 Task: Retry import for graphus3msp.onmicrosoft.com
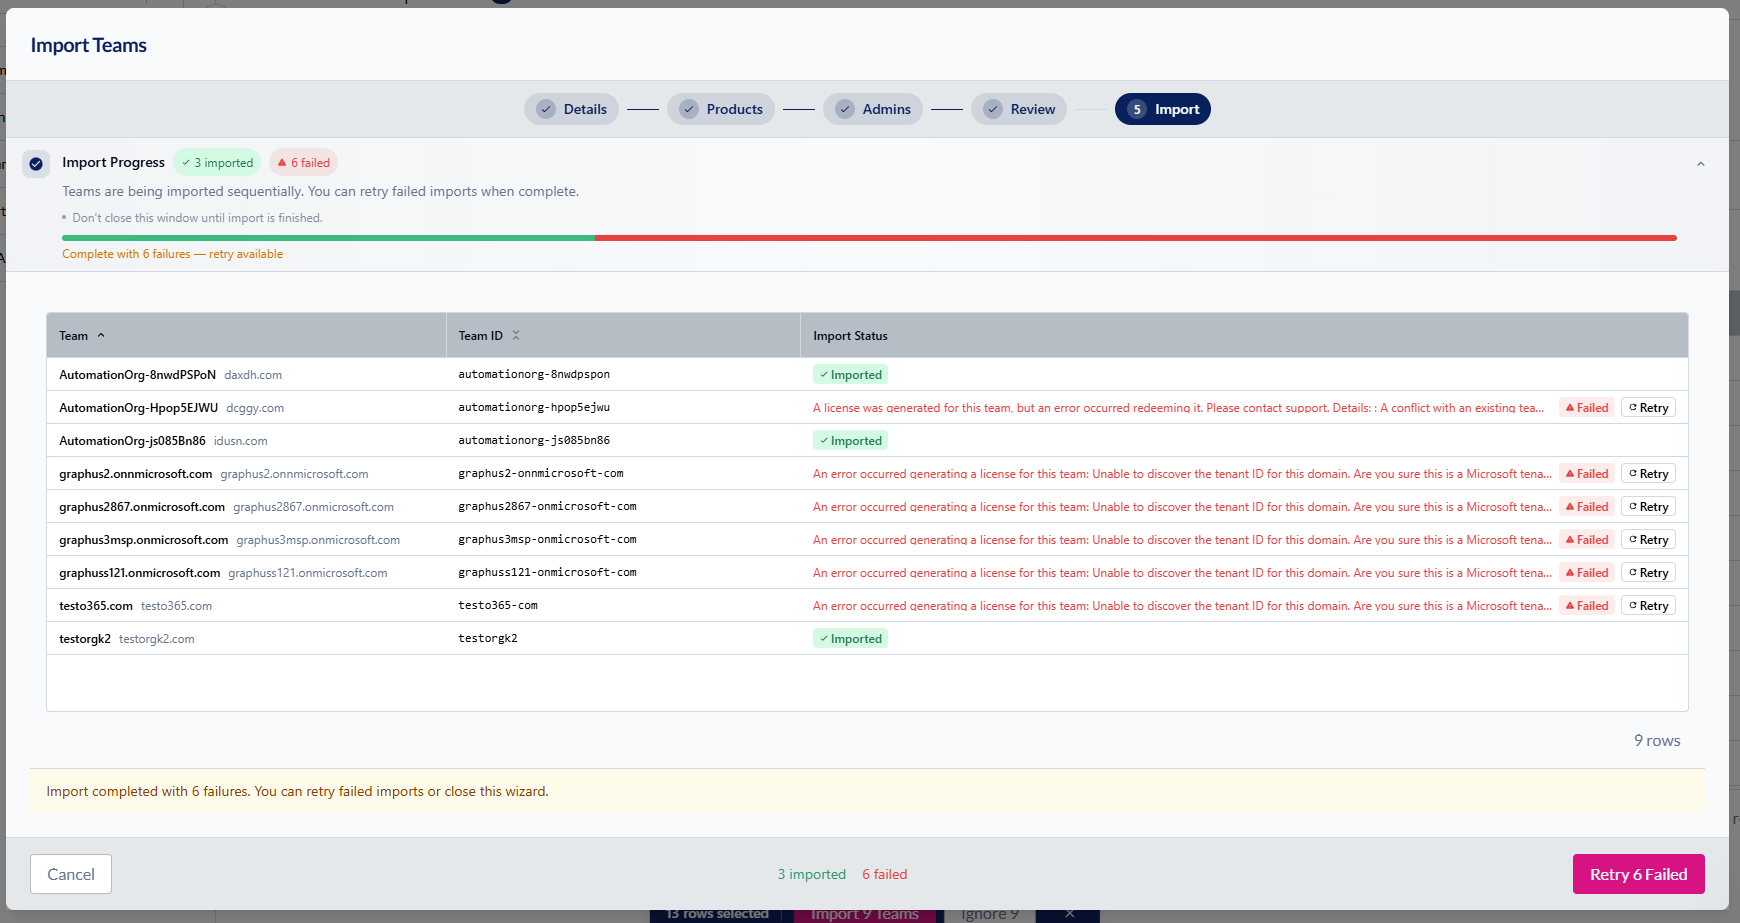(1648, 540)
